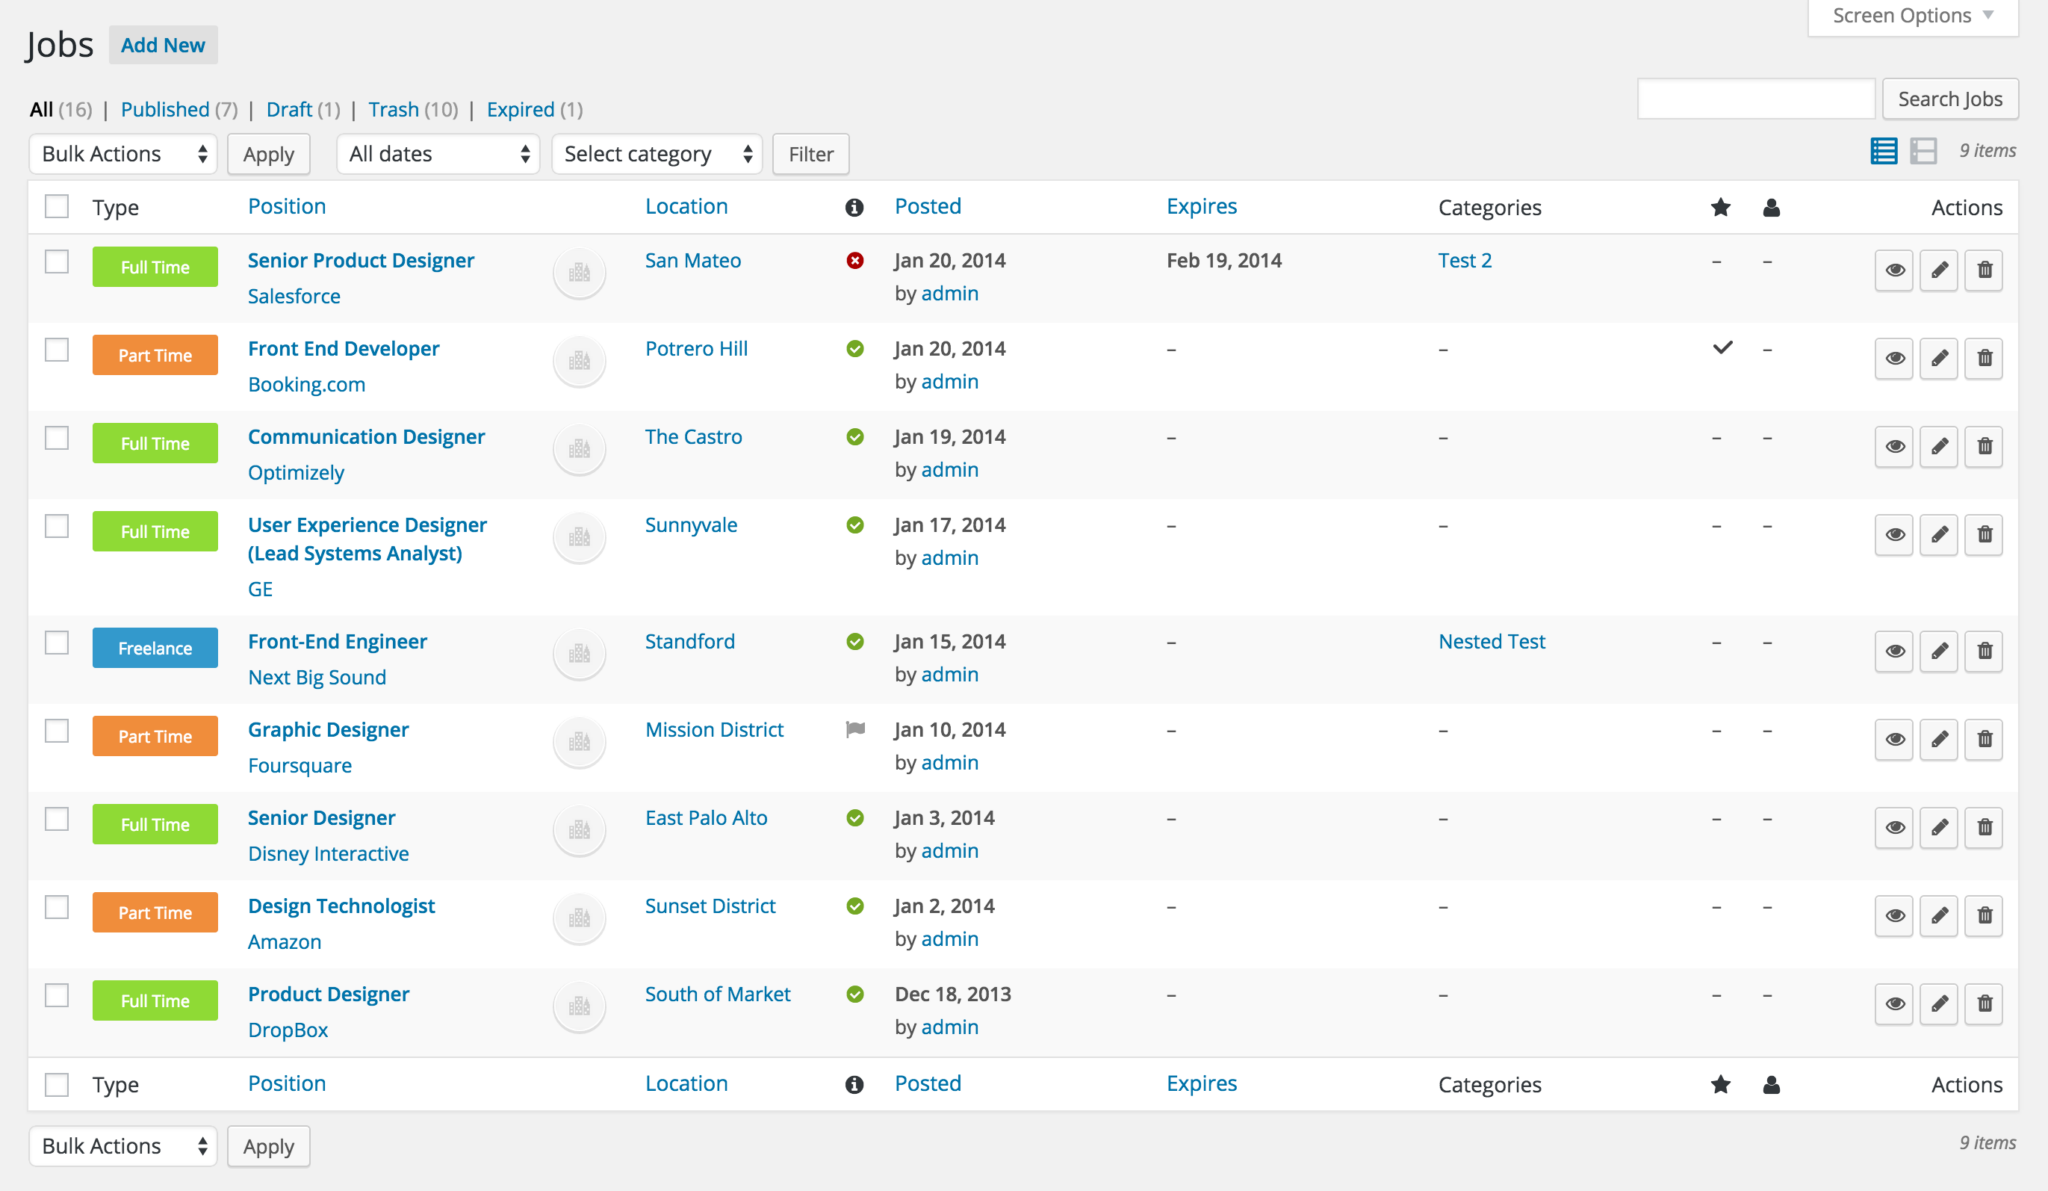Click inside the search jobs input field

pyautogui.click(x=1755, y=99)
